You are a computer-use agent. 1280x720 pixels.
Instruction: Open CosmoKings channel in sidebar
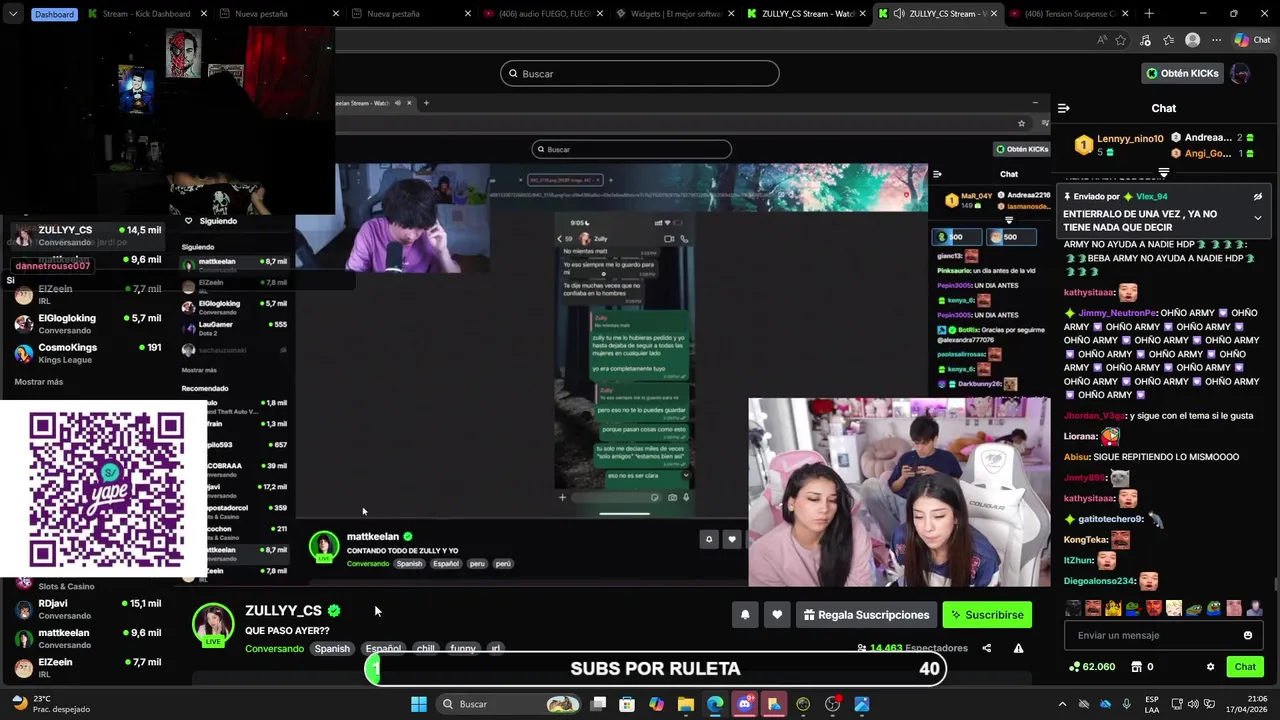coord(88,353)
